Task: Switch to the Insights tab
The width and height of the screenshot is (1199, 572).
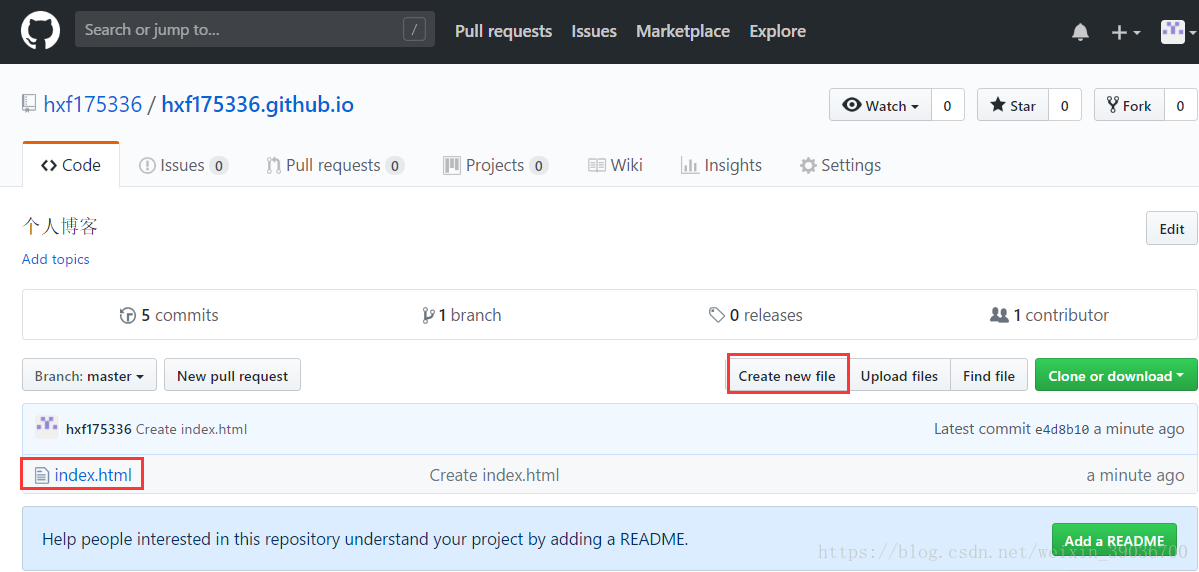Action: point(721,165)
